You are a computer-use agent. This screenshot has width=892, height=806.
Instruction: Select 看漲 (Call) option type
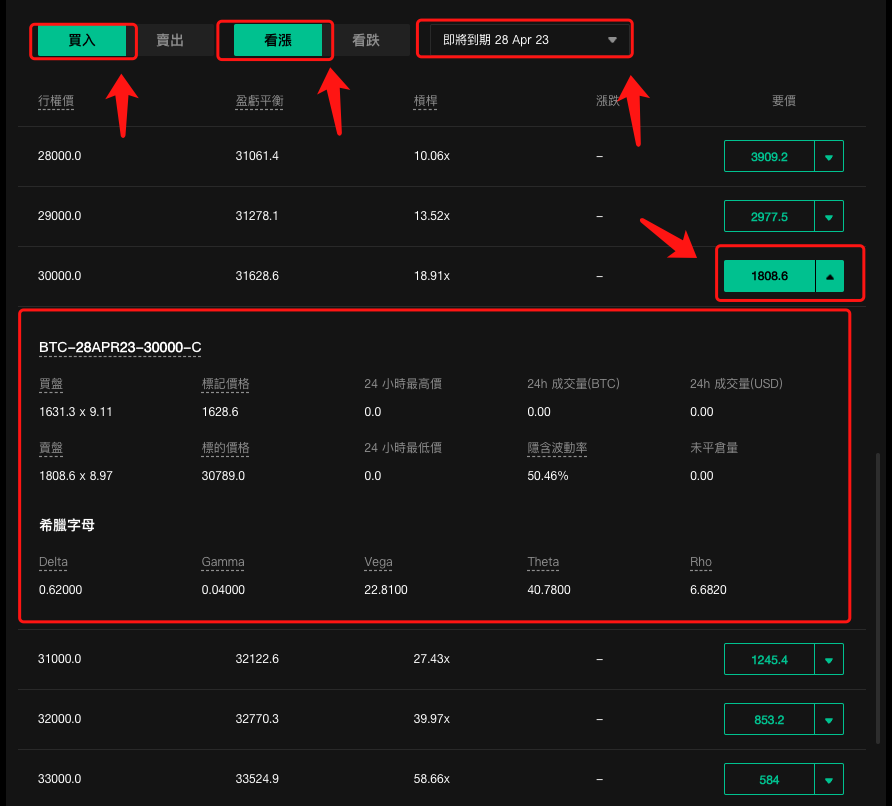(278, 40)
